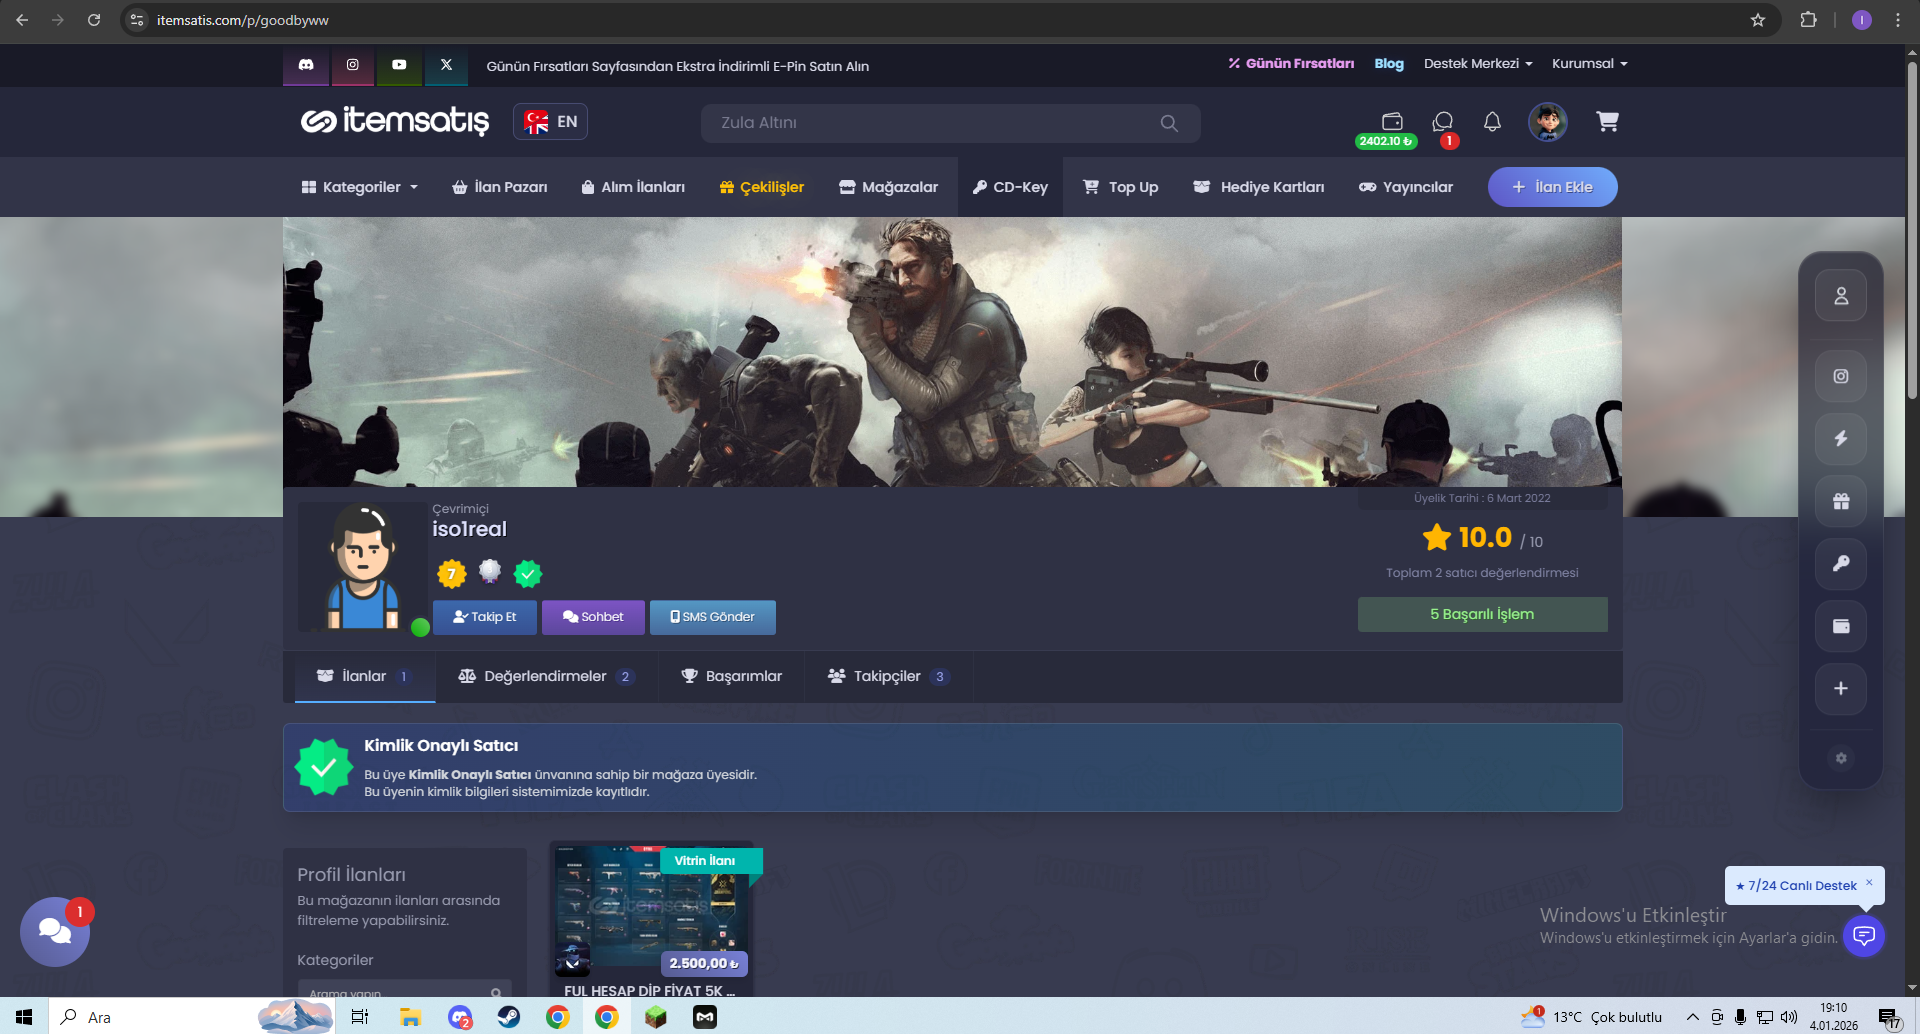Viewport: 1920px width, 1034px height.
Task: Open the browser three-dot menu
Action: pos(1897,20)
